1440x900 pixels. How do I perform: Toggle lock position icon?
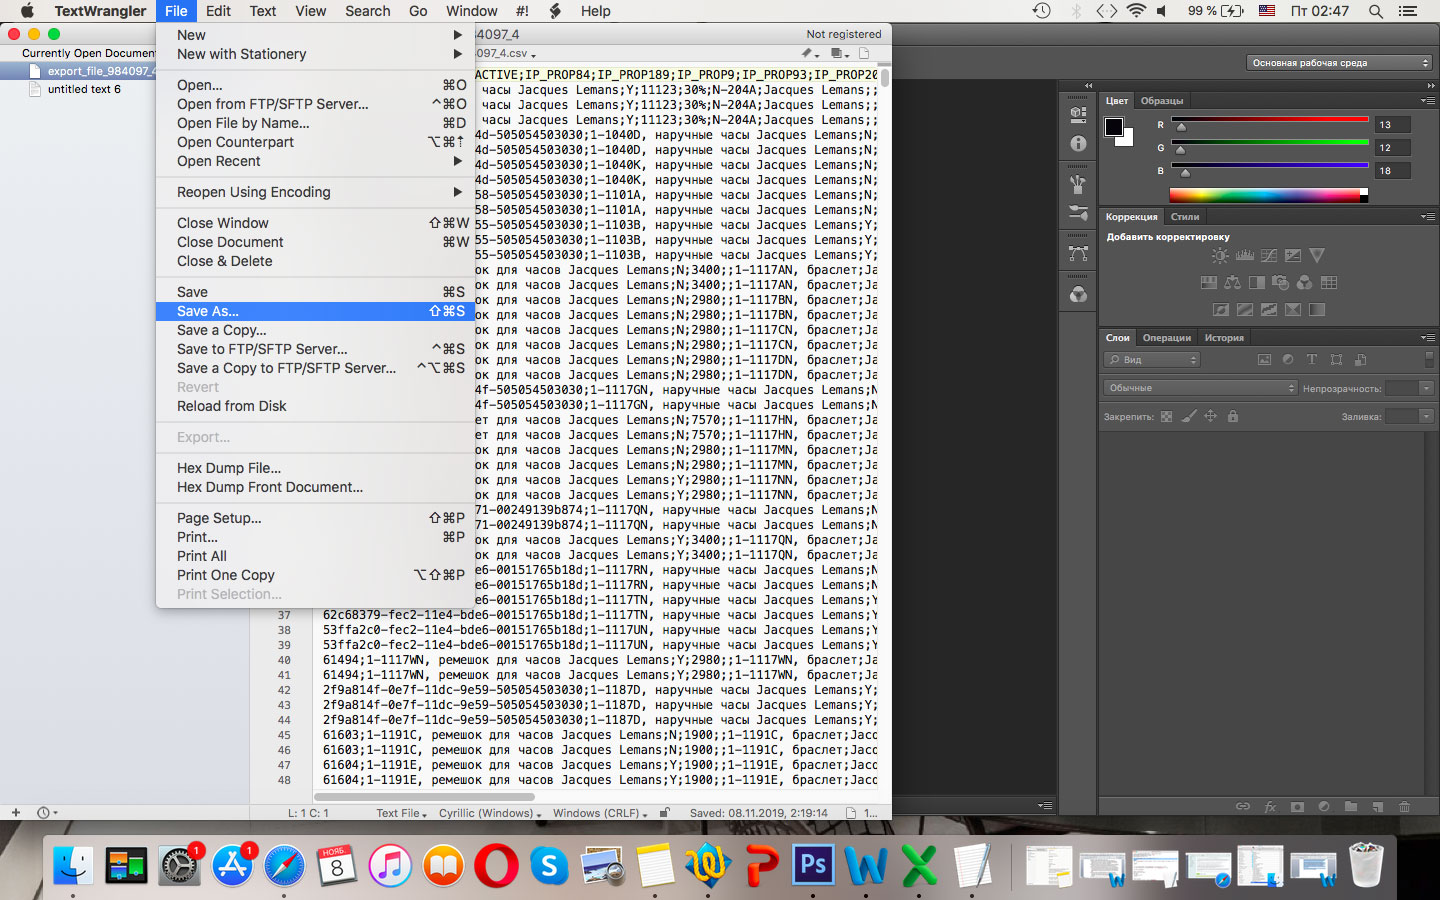[1210, 416]
